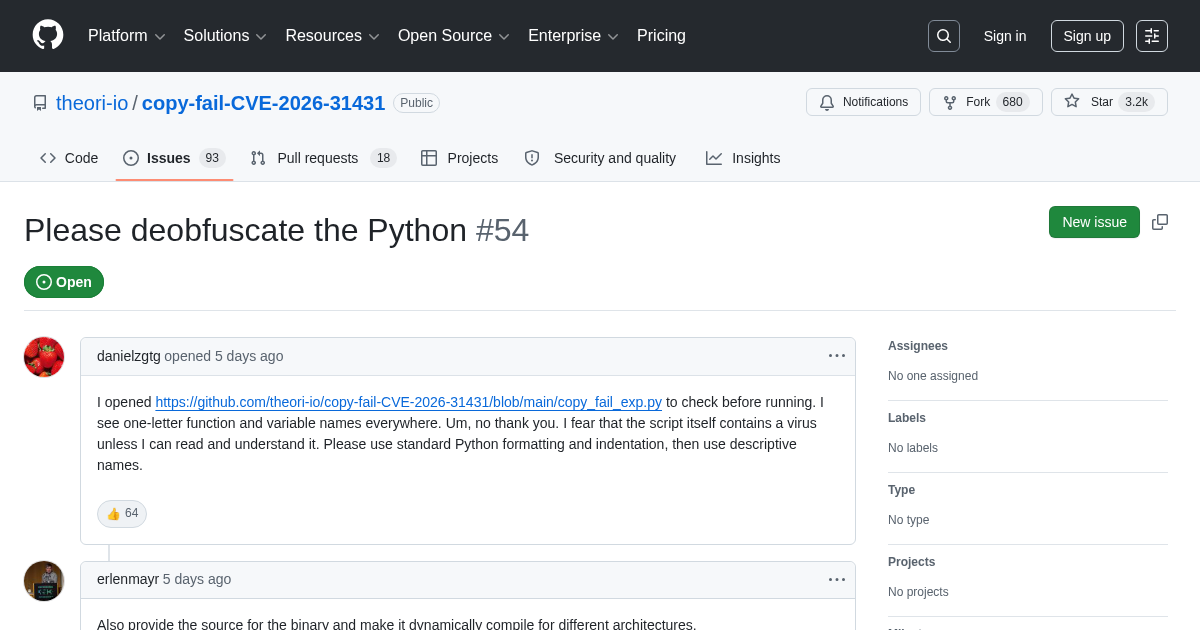
Task: Click erlenmayr's '5 days ago' timestamp
Action: tap(197, 579)
